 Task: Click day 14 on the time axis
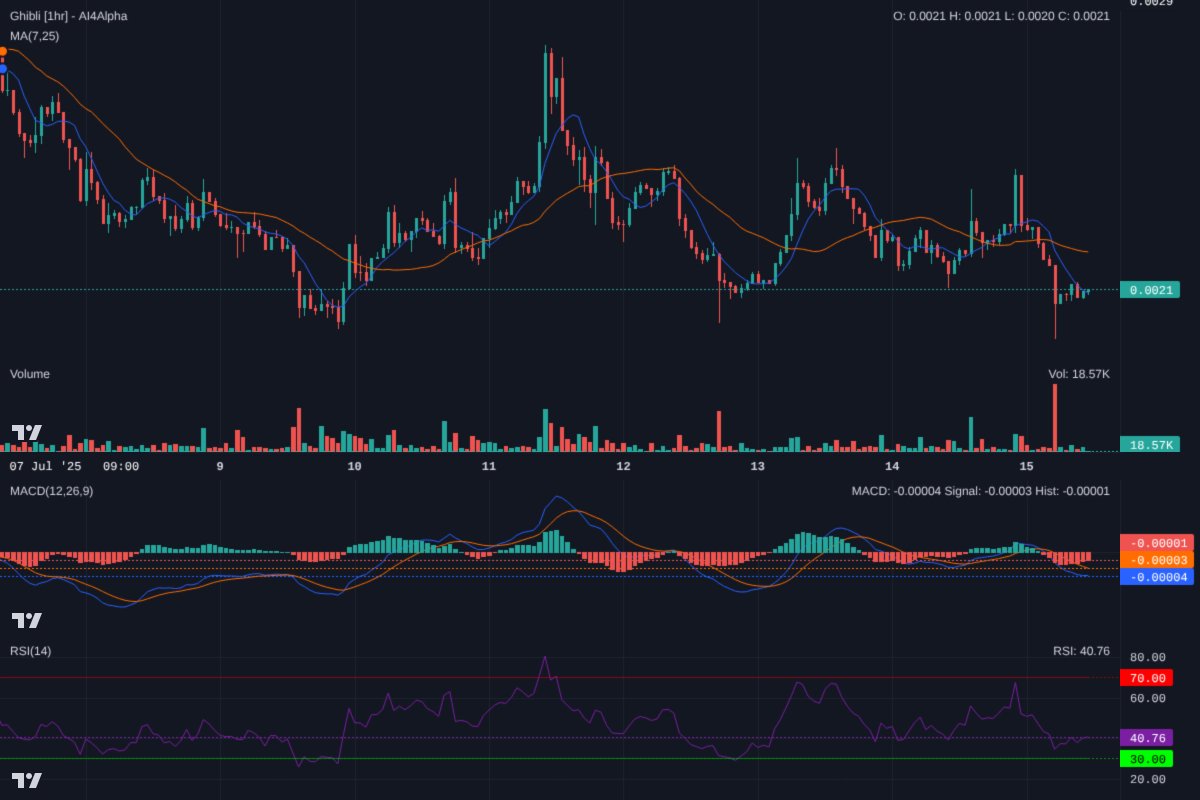(x=892, y=466)
